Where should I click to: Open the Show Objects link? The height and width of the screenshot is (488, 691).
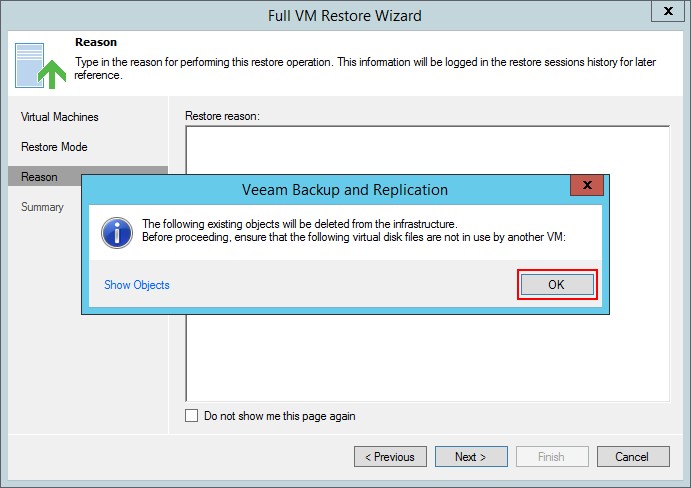click(x=137, y=285)
